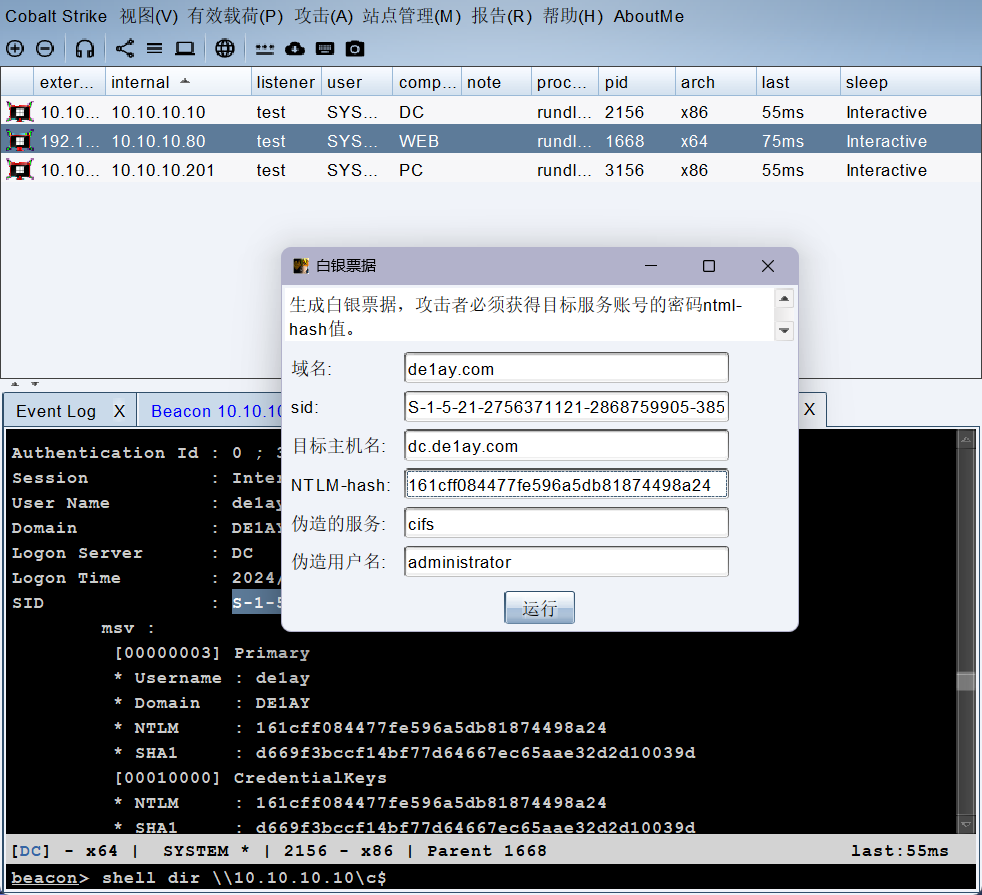Viewport: 982px width, 895px height.
Task: Close the Event Log tab
Action: pos(119,411)
